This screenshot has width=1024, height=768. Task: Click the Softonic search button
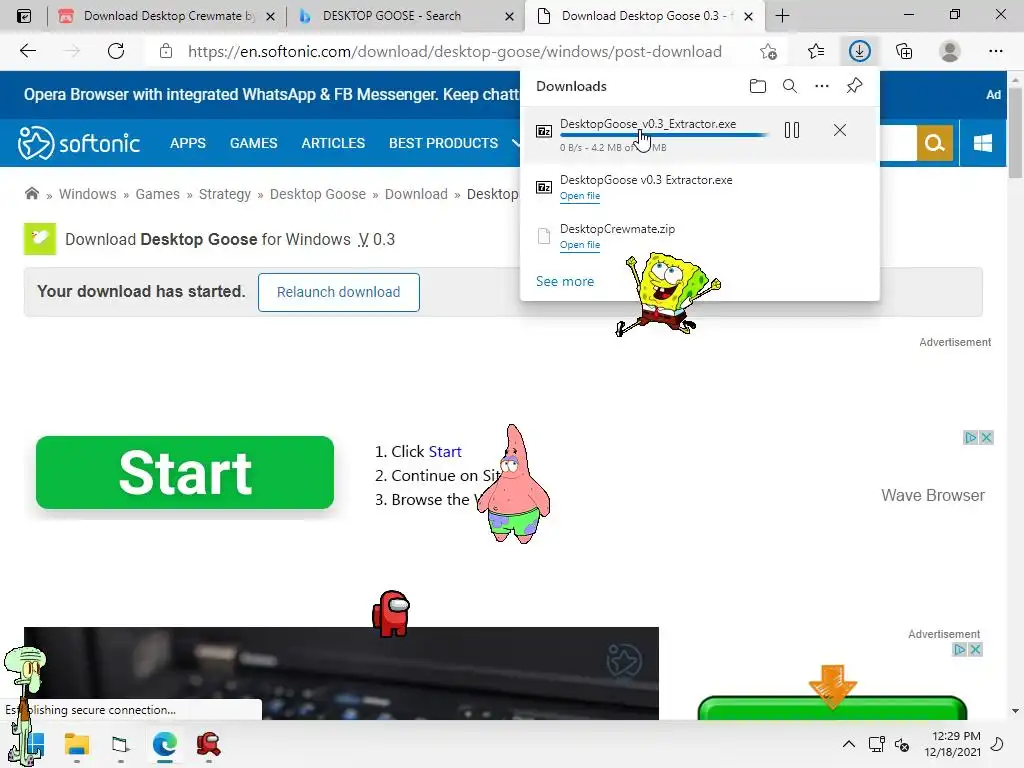935,142
